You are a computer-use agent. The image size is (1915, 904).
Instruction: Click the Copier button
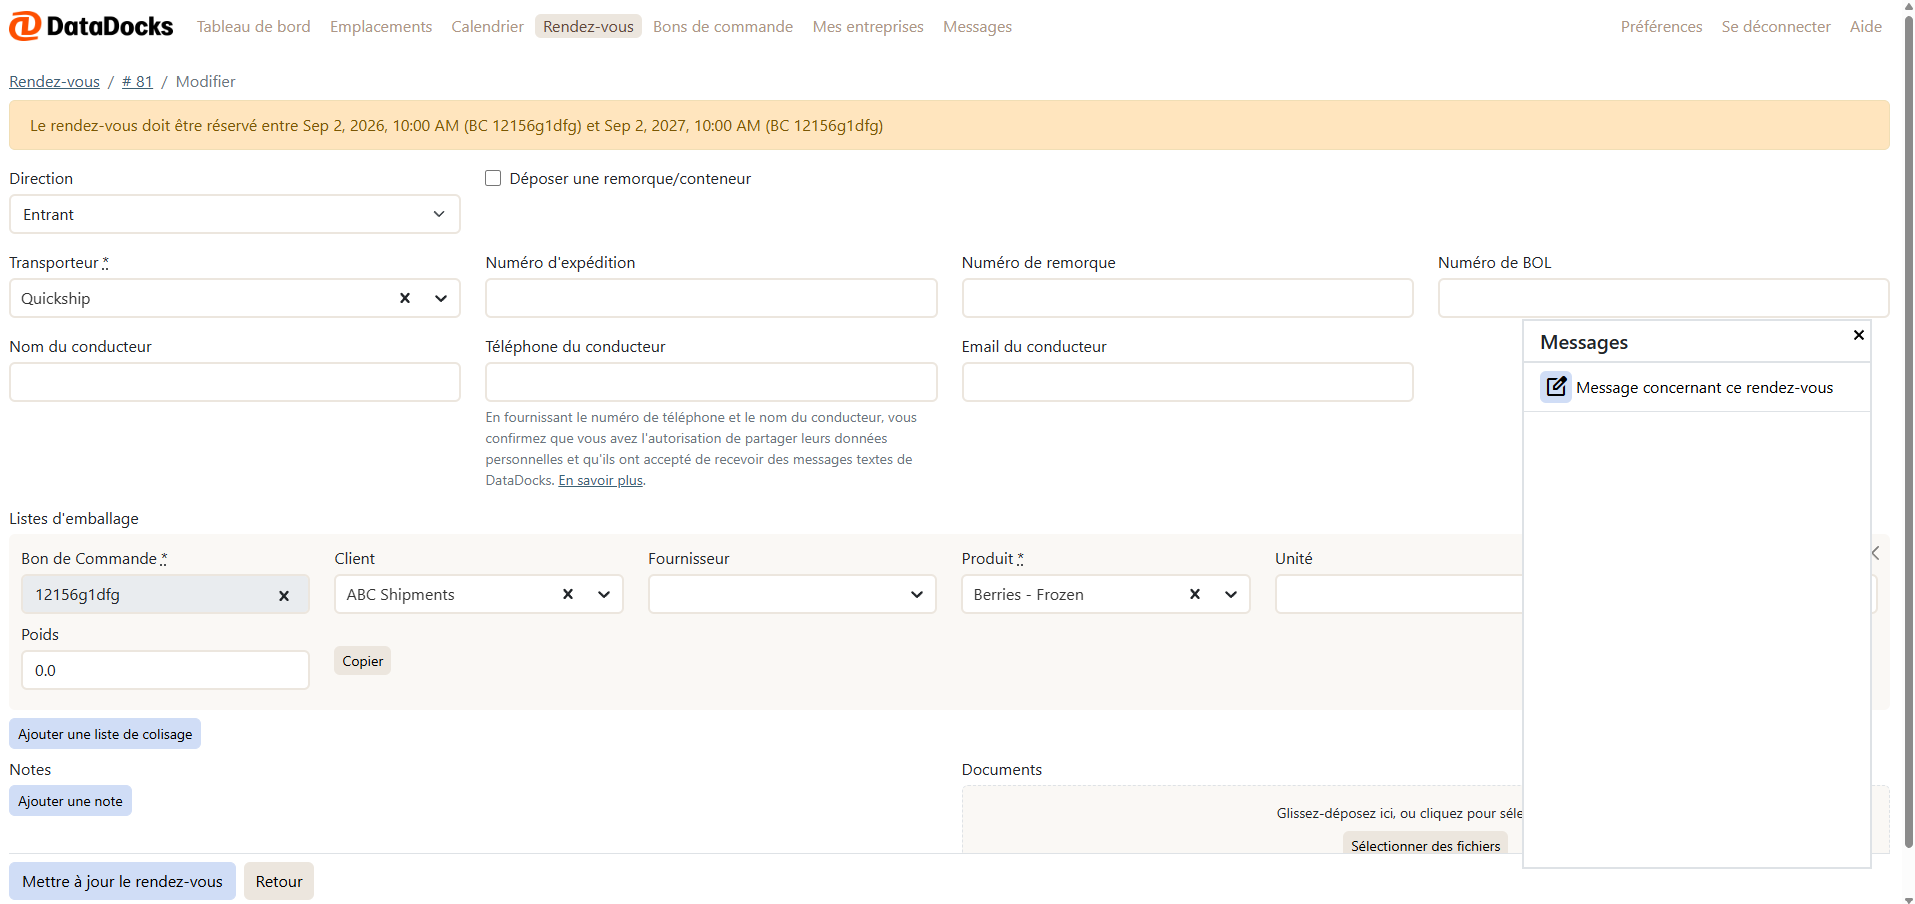point(362,661)
